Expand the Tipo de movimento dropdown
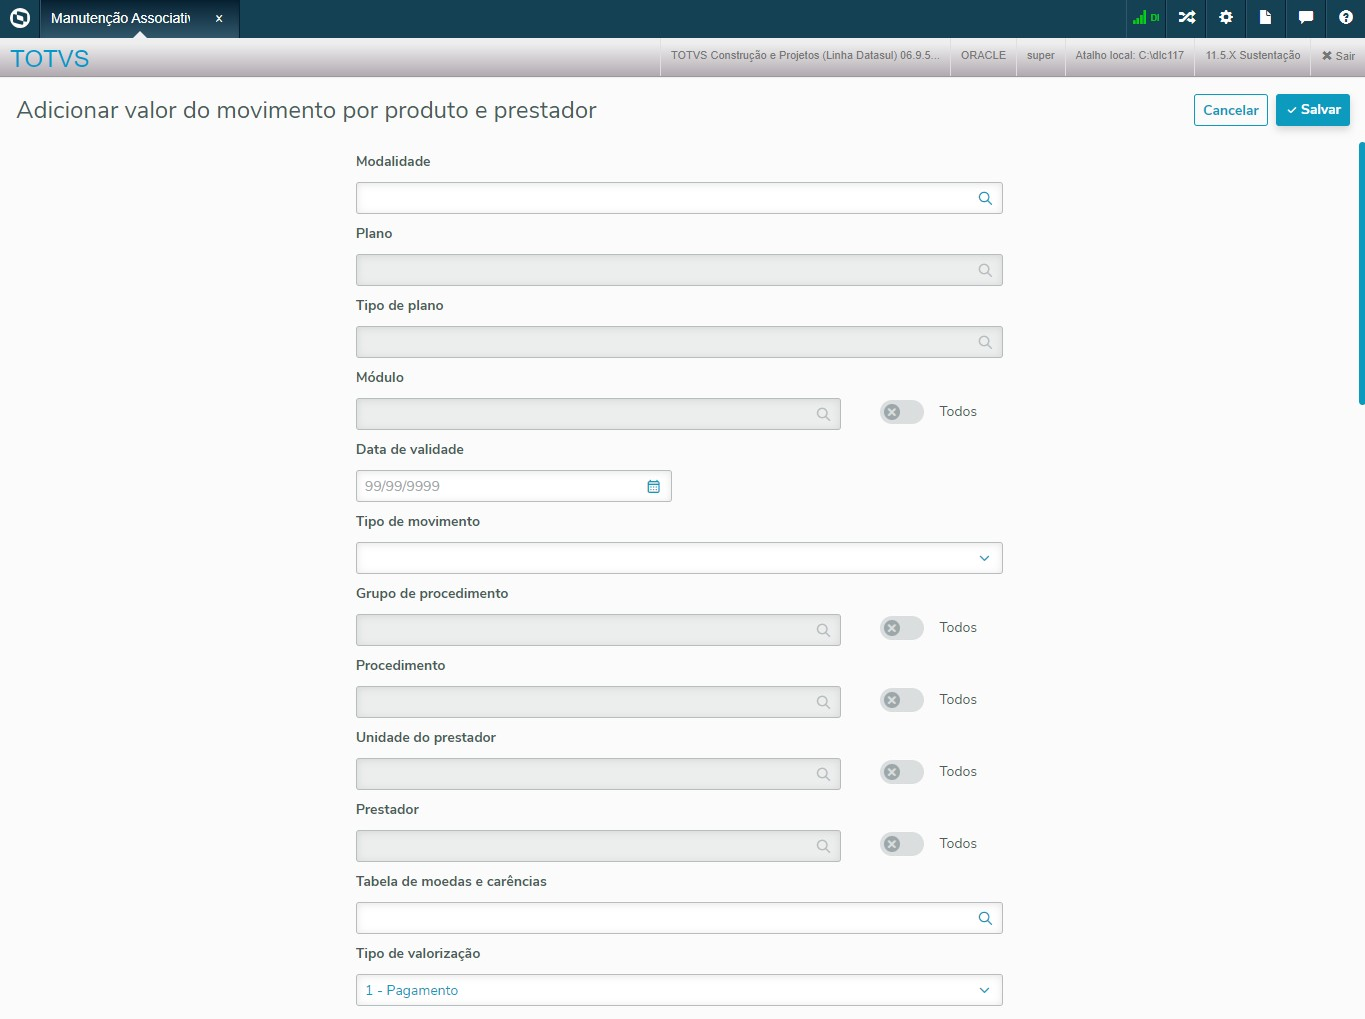The image size is (1365, 1019). [x=984, y=558]
